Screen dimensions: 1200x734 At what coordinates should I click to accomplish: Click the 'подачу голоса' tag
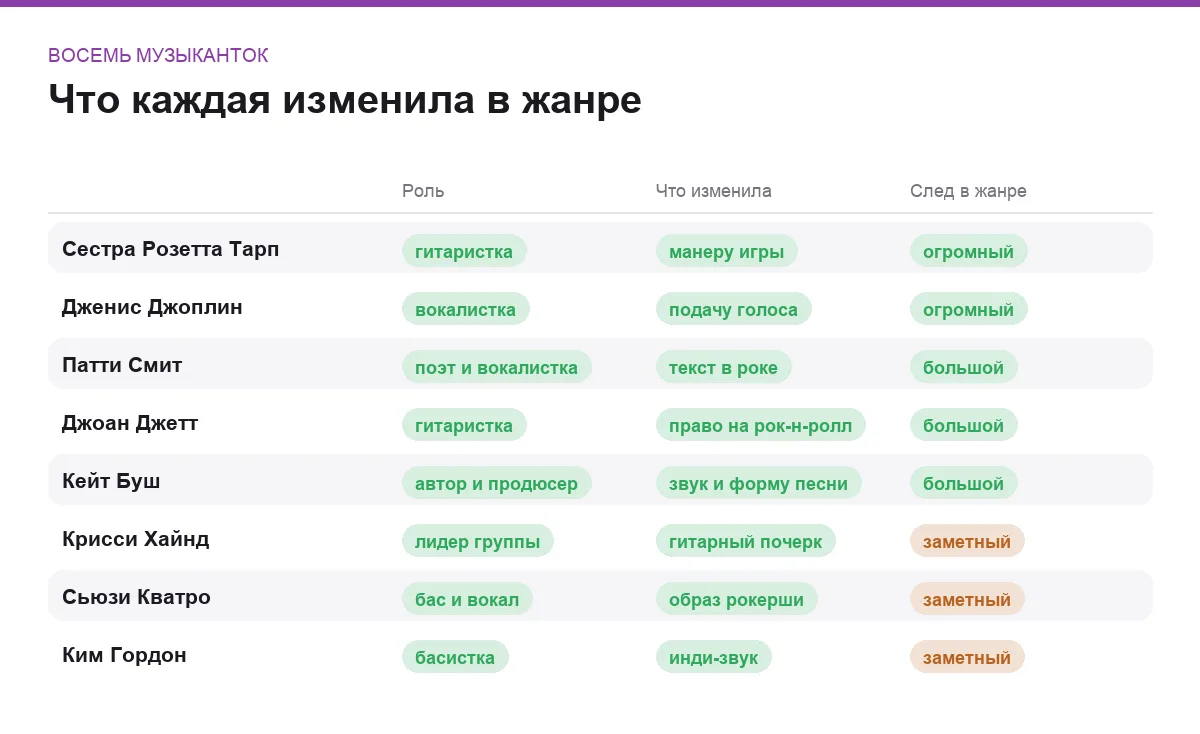click(x=734, y=309)
